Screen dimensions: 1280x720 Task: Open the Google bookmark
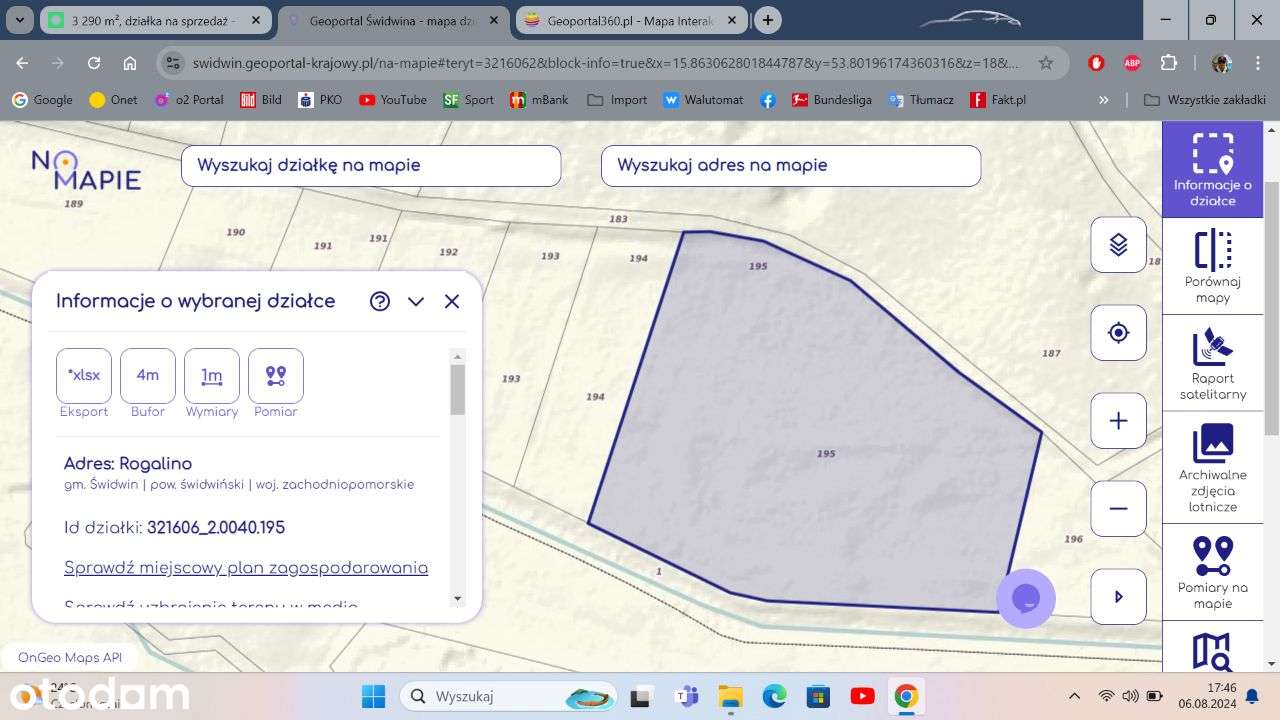coord(42,100)
